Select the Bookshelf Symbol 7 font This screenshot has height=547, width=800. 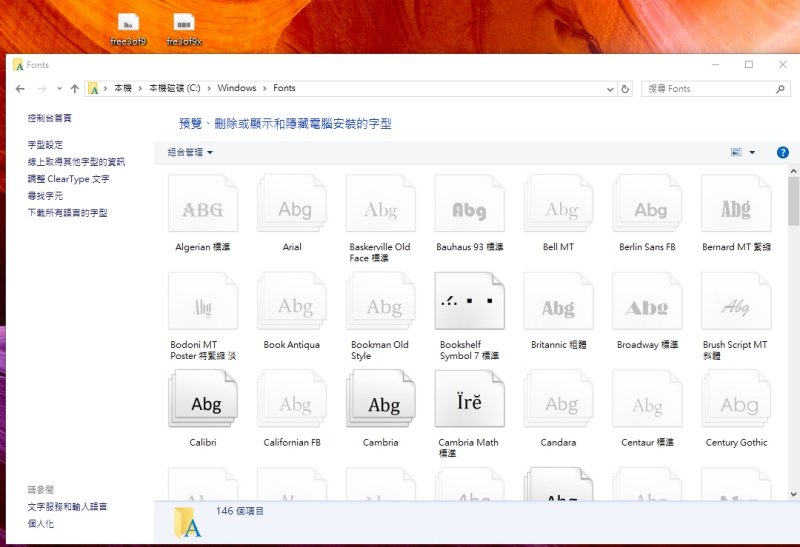[x=469, y=305]
